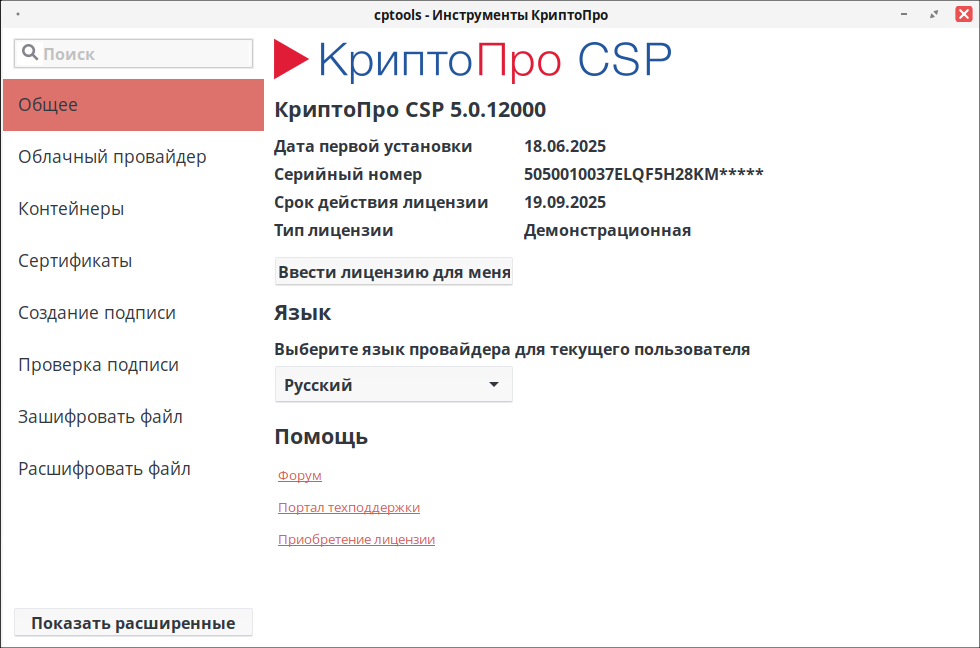
Task: Click the serial number value 5050010037ELQF5H28KM*****
Action: 643,174
